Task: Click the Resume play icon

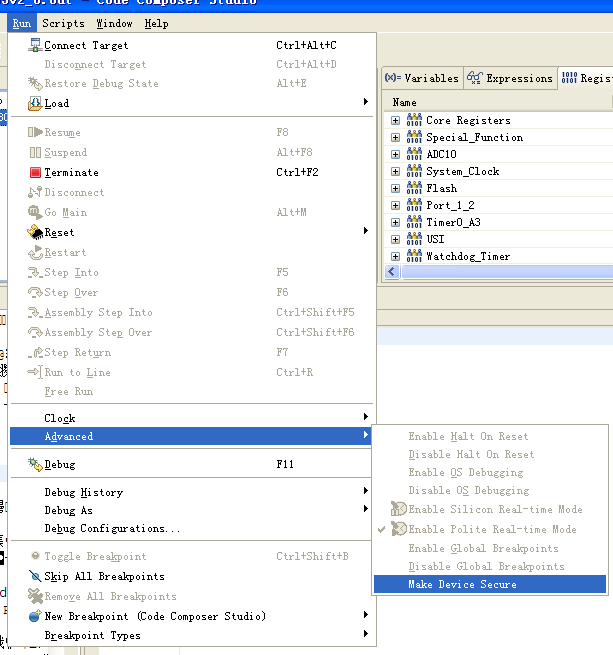Action: coord(36,132)
